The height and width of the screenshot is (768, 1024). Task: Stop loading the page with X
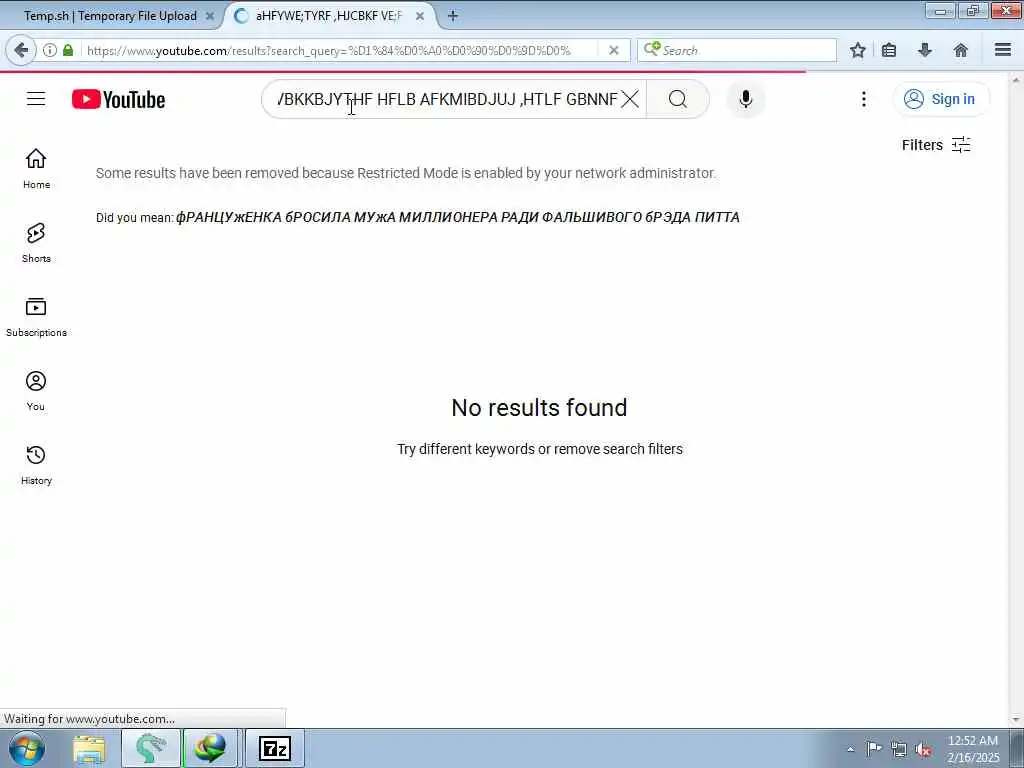pyautogui.click(x=613, y=50)
